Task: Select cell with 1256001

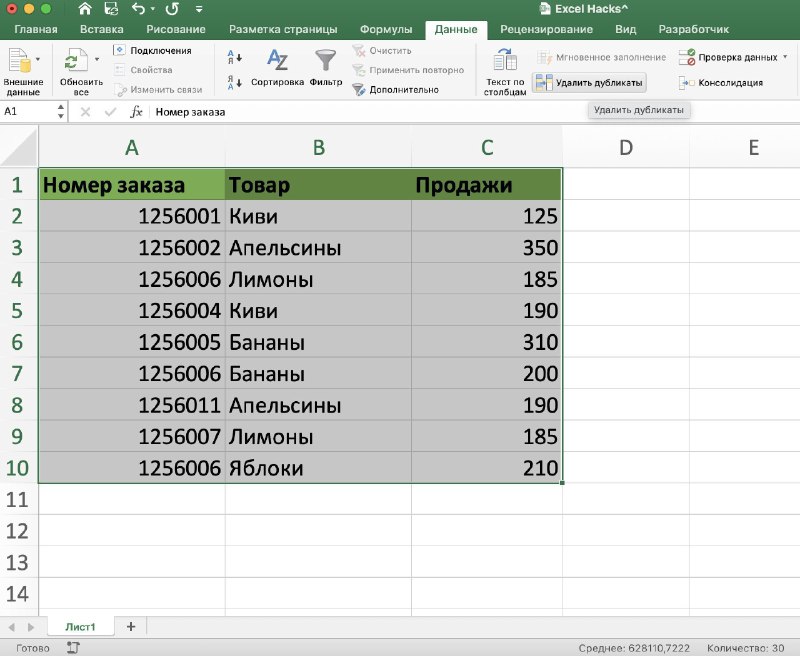Action: coord(132,216)
